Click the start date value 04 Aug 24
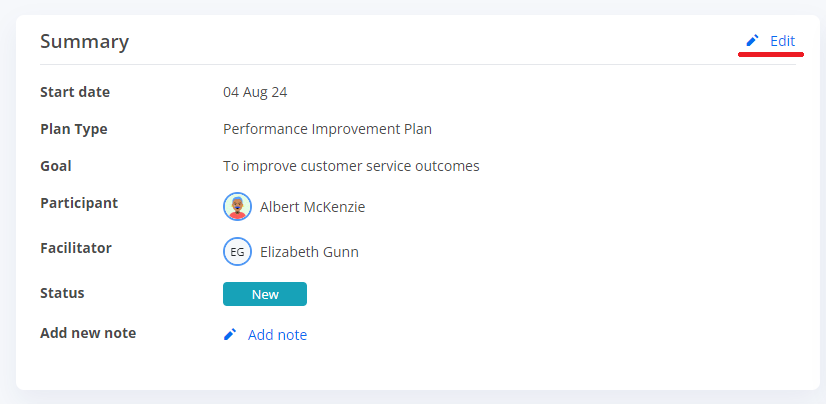826x404 pixels. click(x=255, y=92)
